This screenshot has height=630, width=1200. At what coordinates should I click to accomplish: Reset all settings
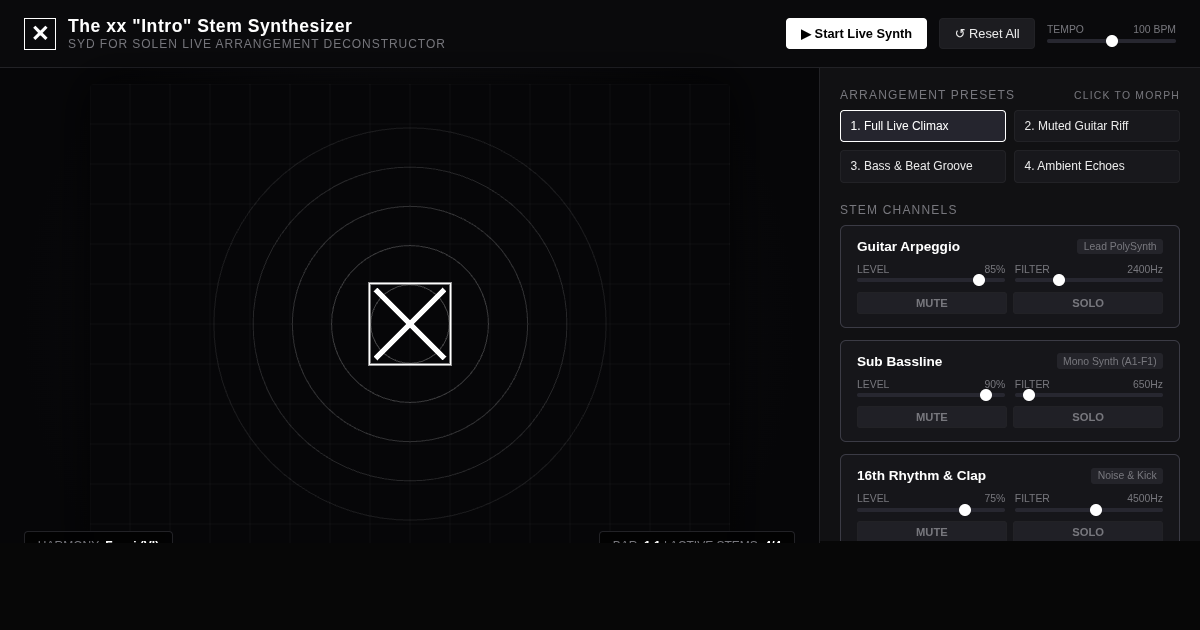[987, 34]
